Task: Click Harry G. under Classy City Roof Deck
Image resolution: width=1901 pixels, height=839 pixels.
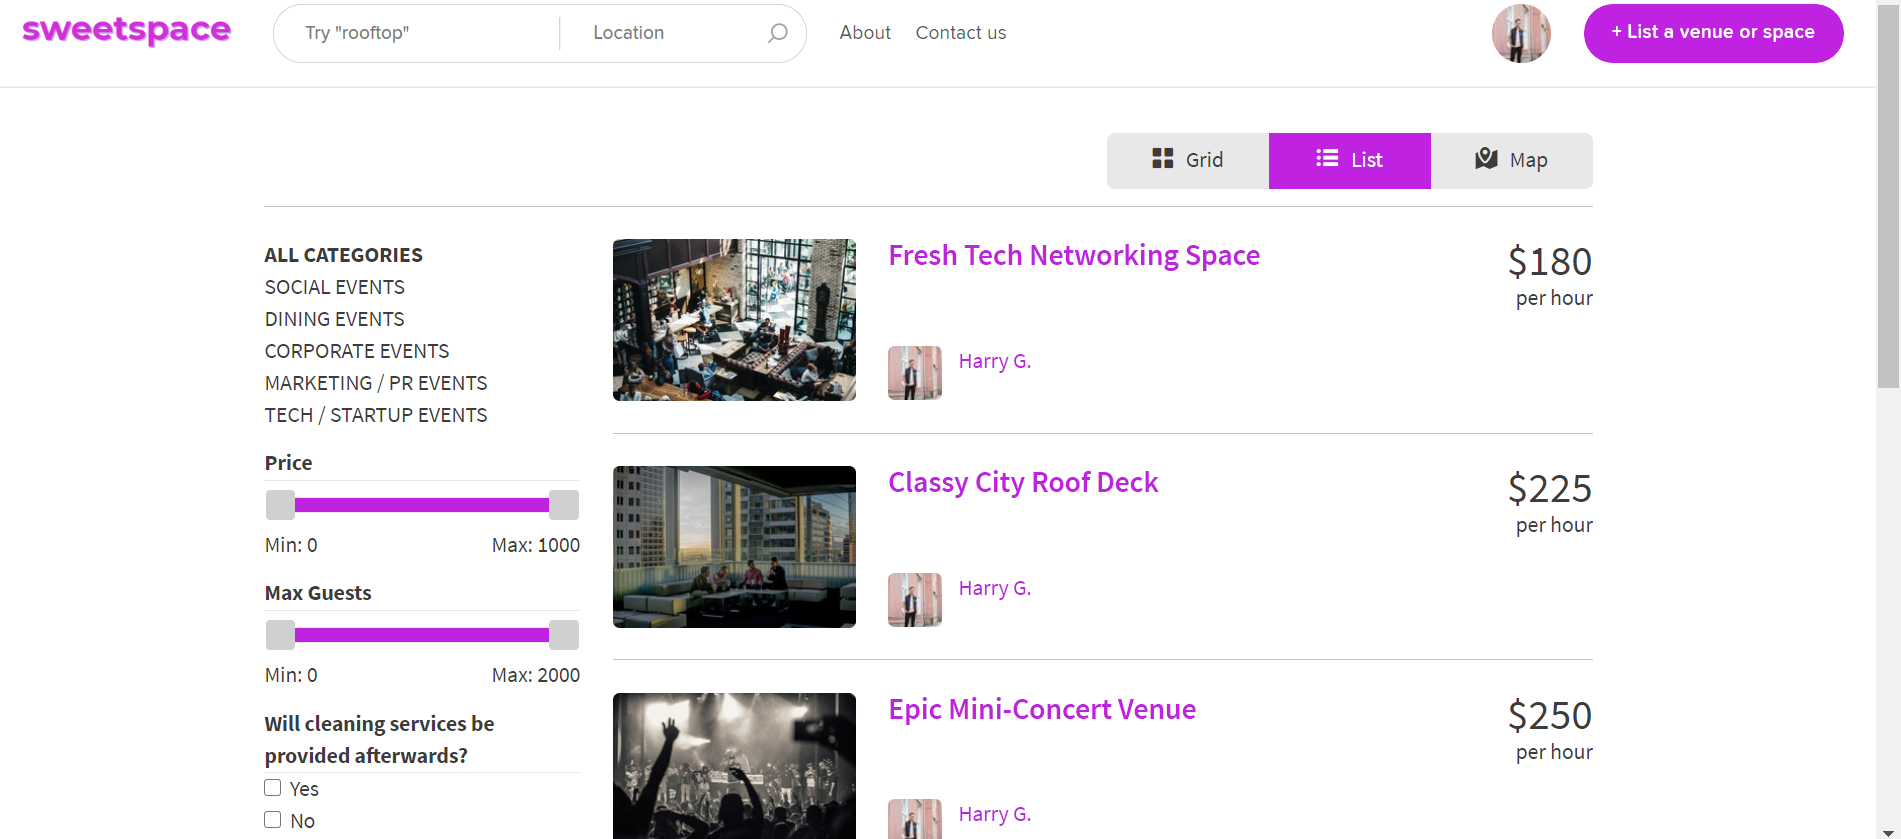Action: [x=995, y=588]
